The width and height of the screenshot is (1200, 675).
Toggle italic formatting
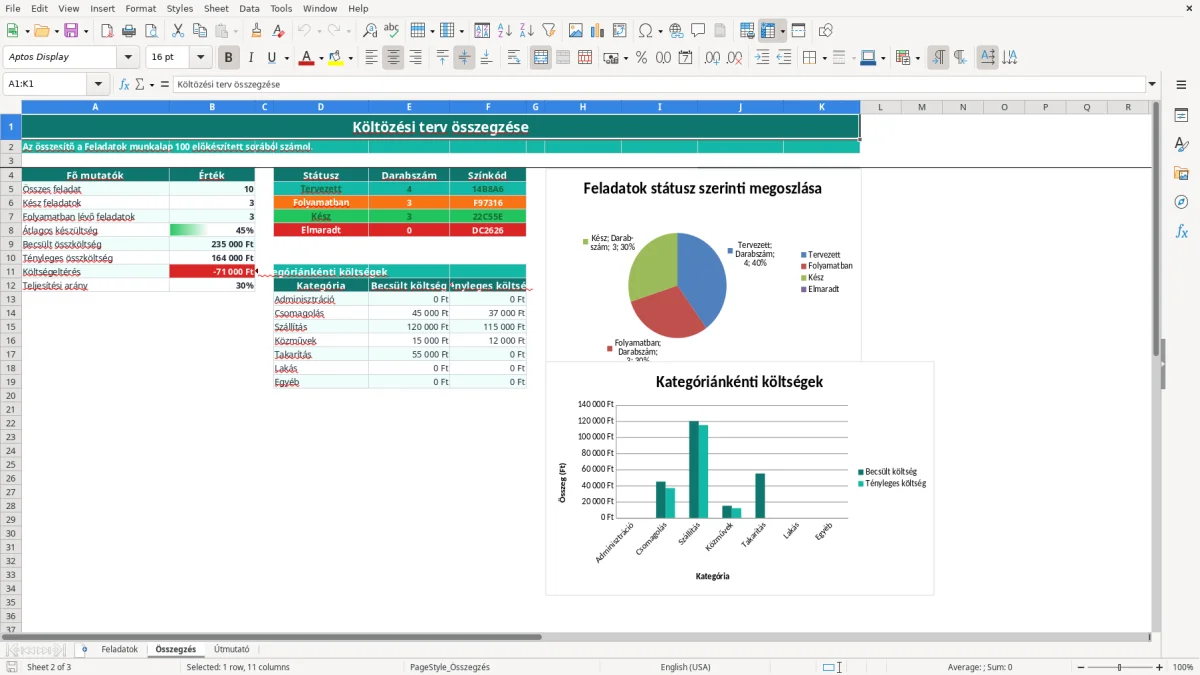(251, 58)
